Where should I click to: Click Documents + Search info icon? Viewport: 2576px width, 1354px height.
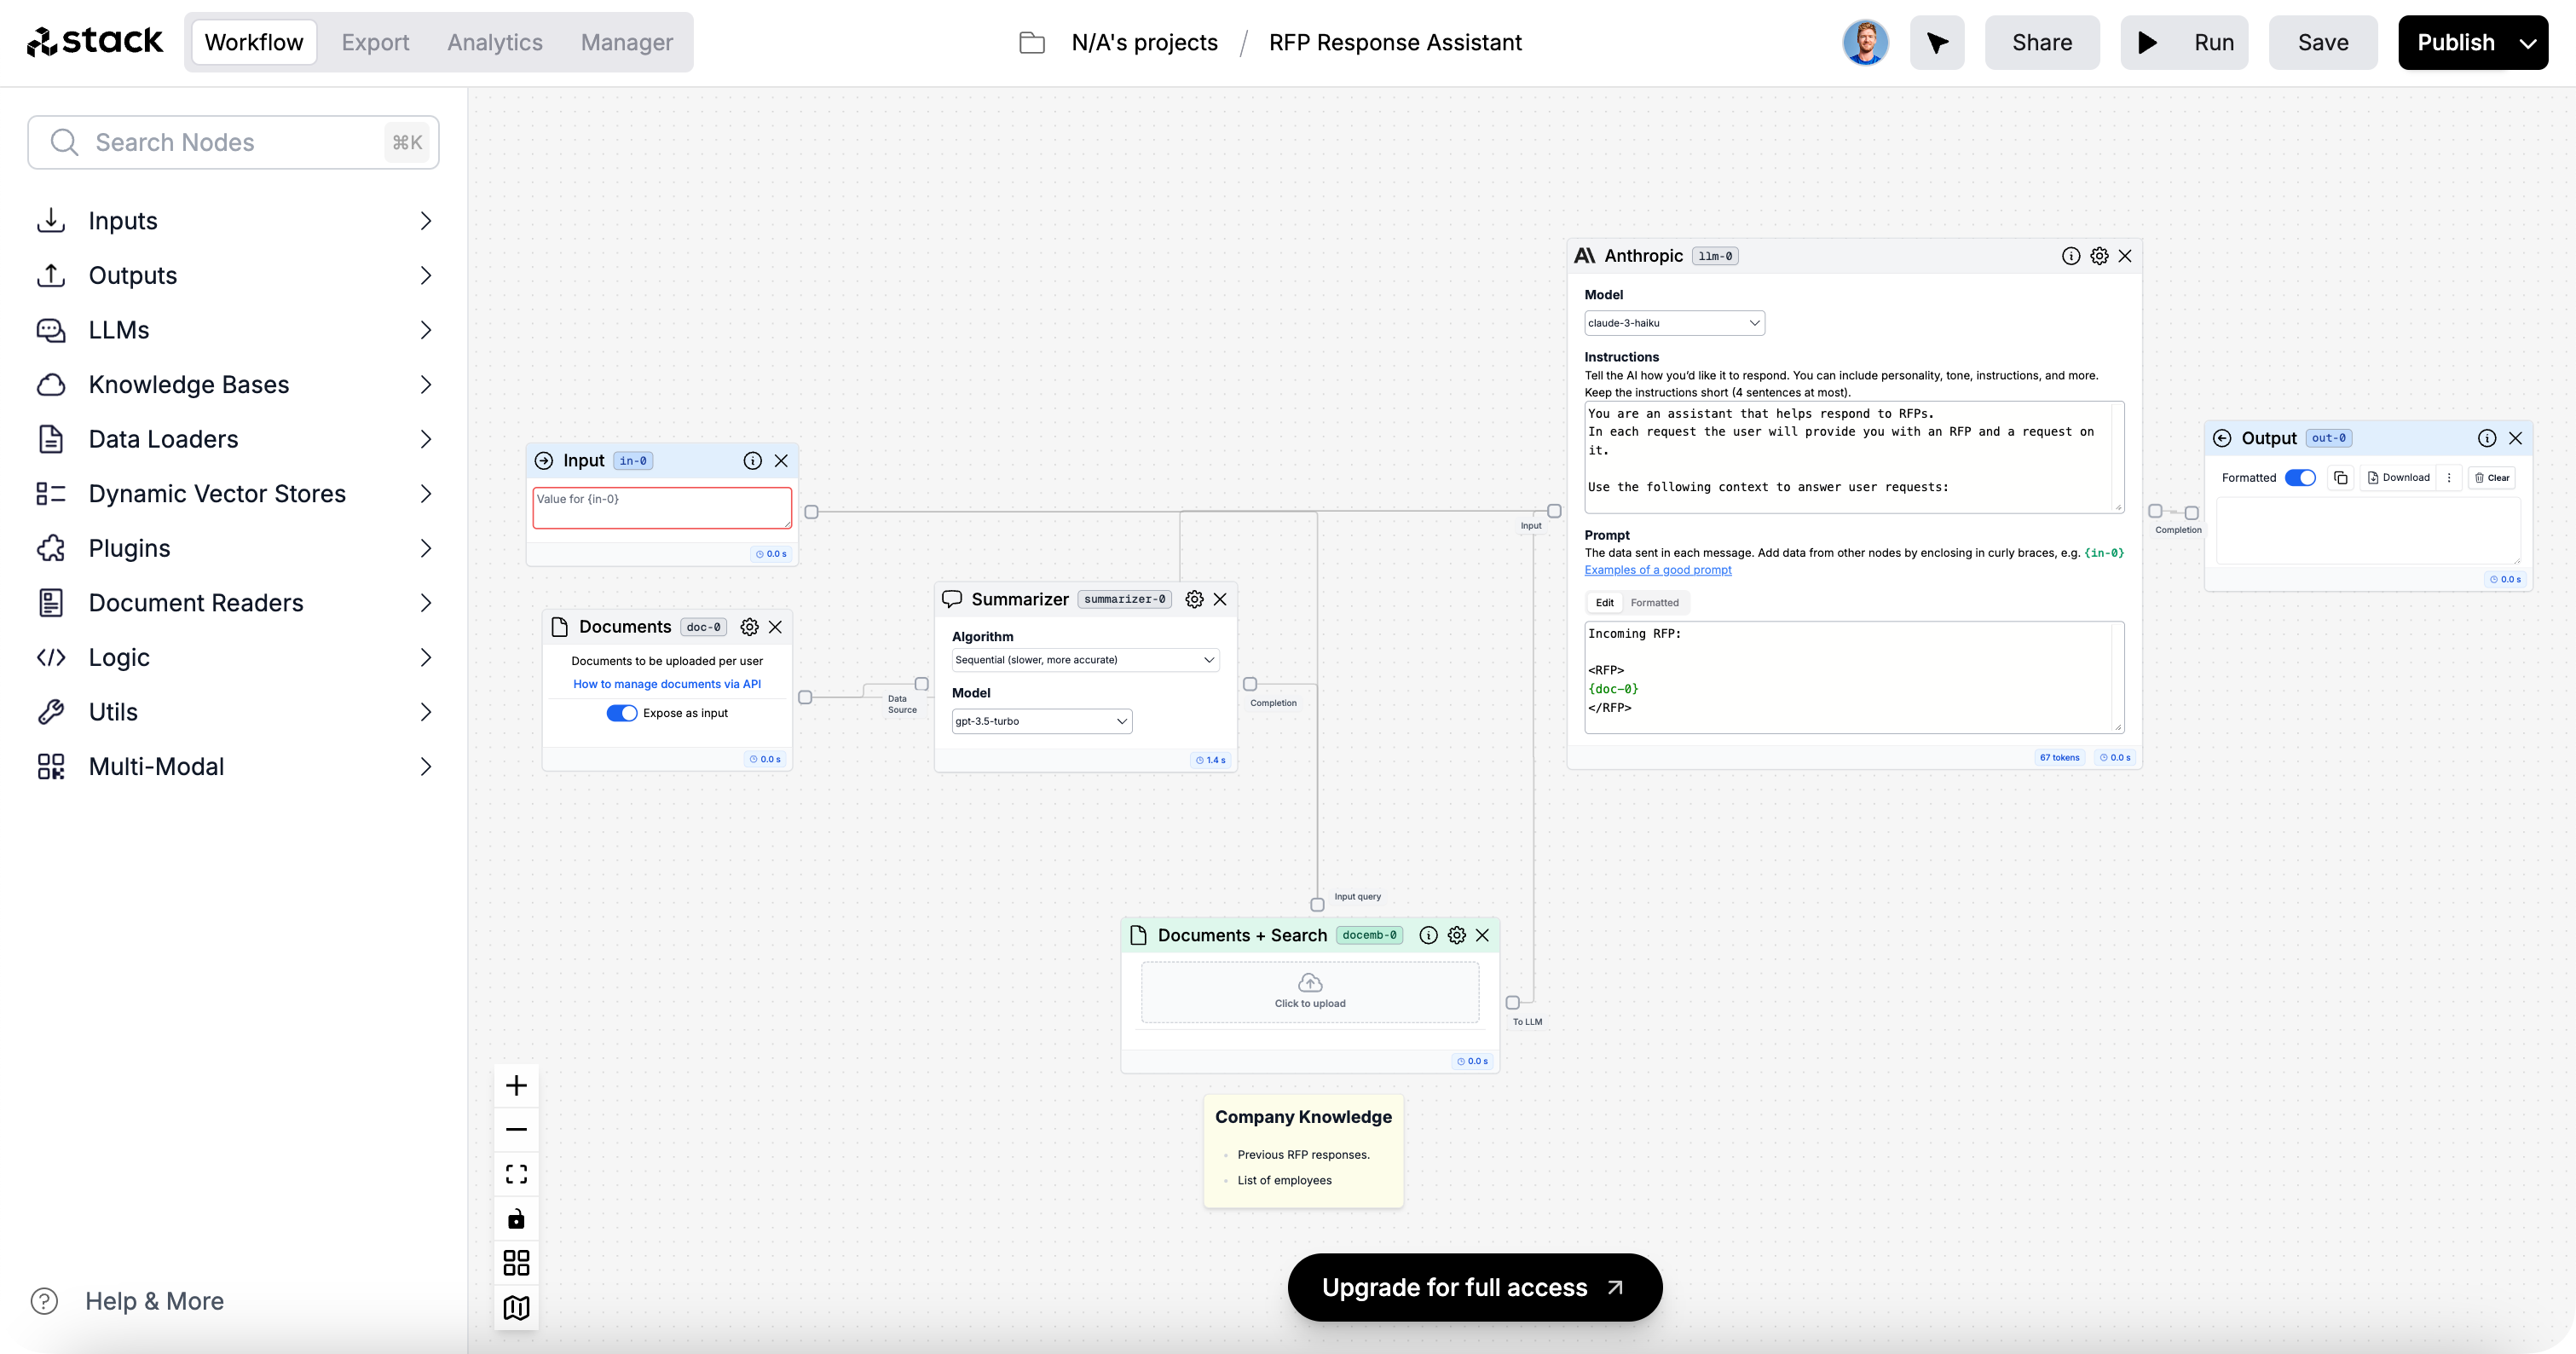point(1428,935)
